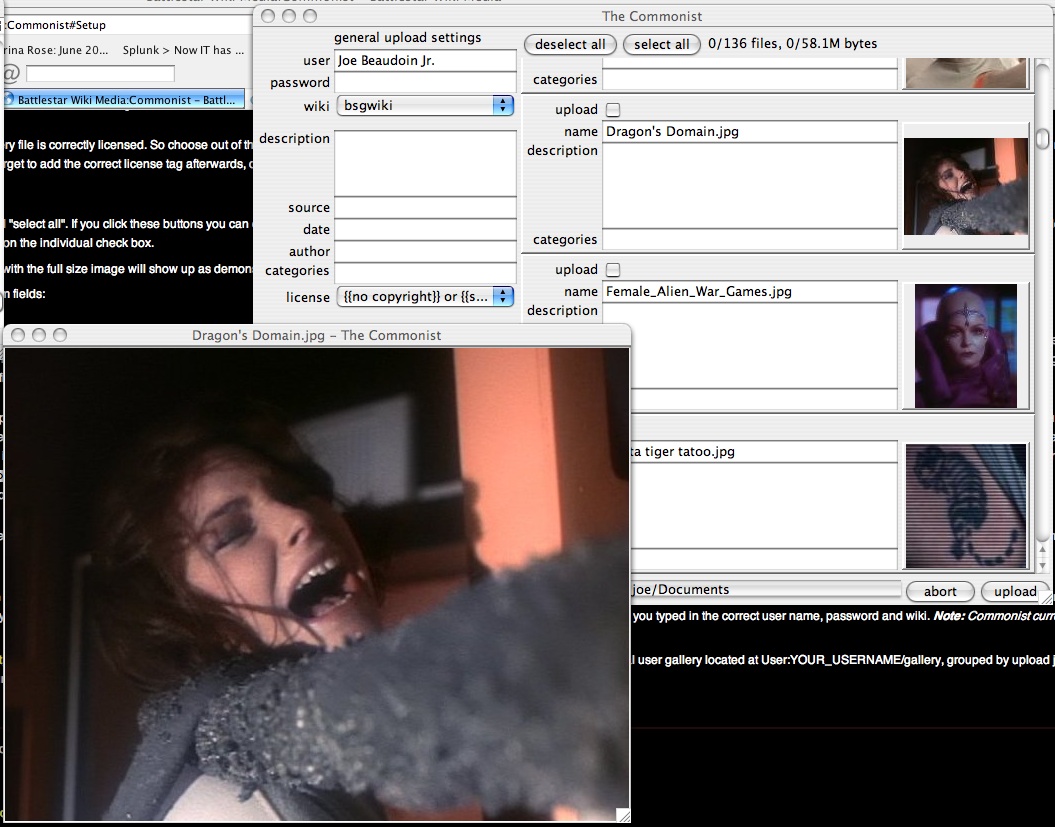Enable upload checkbox for Female_Alien_War_Games.jpg
Viewport: 1055px width, 827px height.
coord(613,270)
